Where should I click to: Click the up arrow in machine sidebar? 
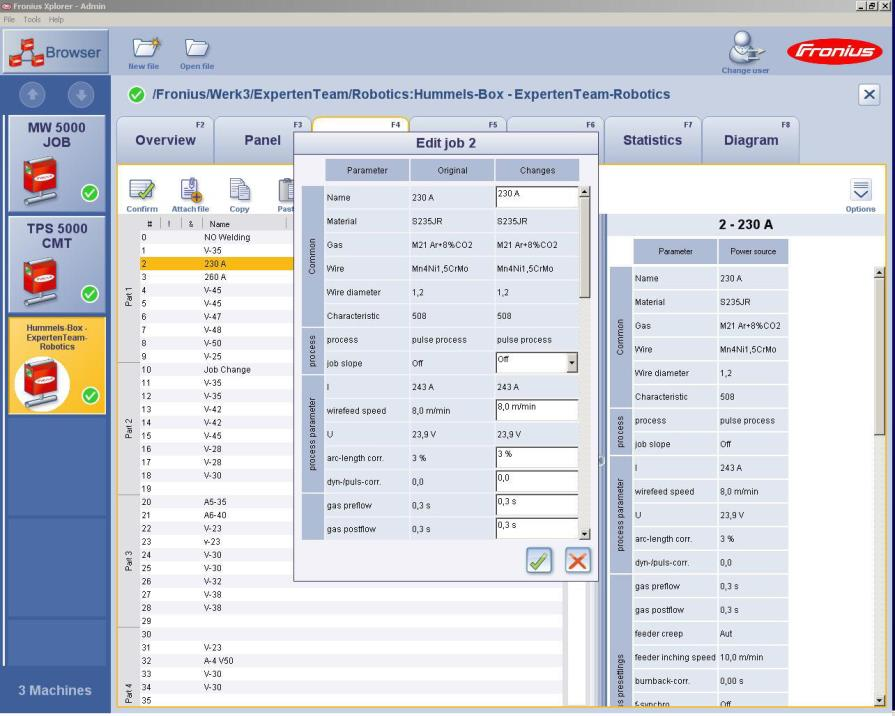(x=33, y=95)
